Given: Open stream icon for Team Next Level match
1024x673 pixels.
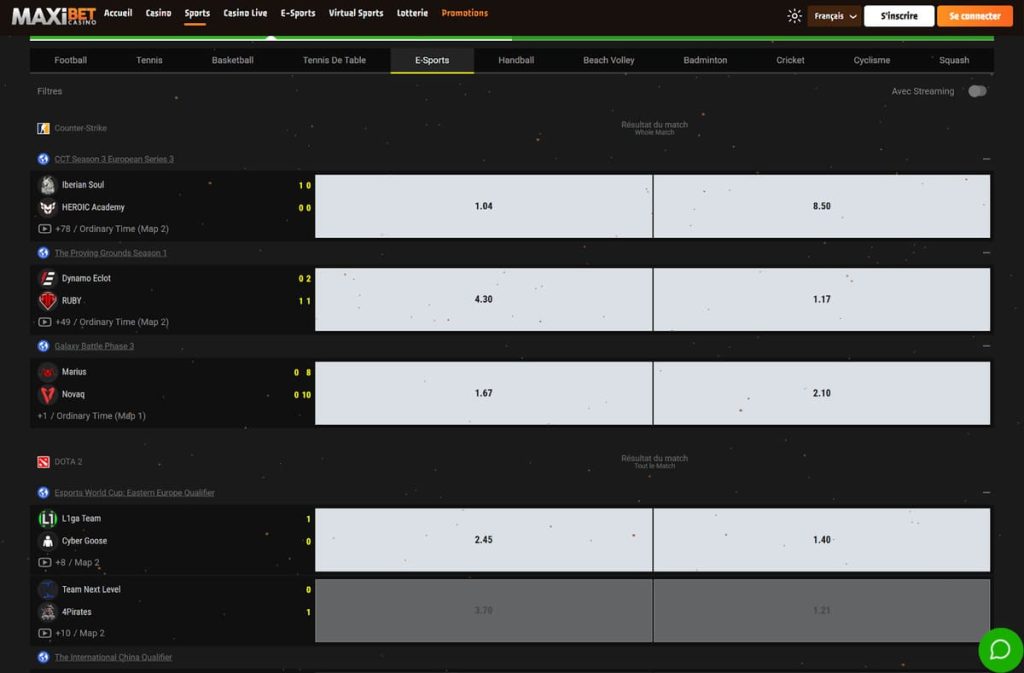Looking at the screenshot, I should coord(44,633).
